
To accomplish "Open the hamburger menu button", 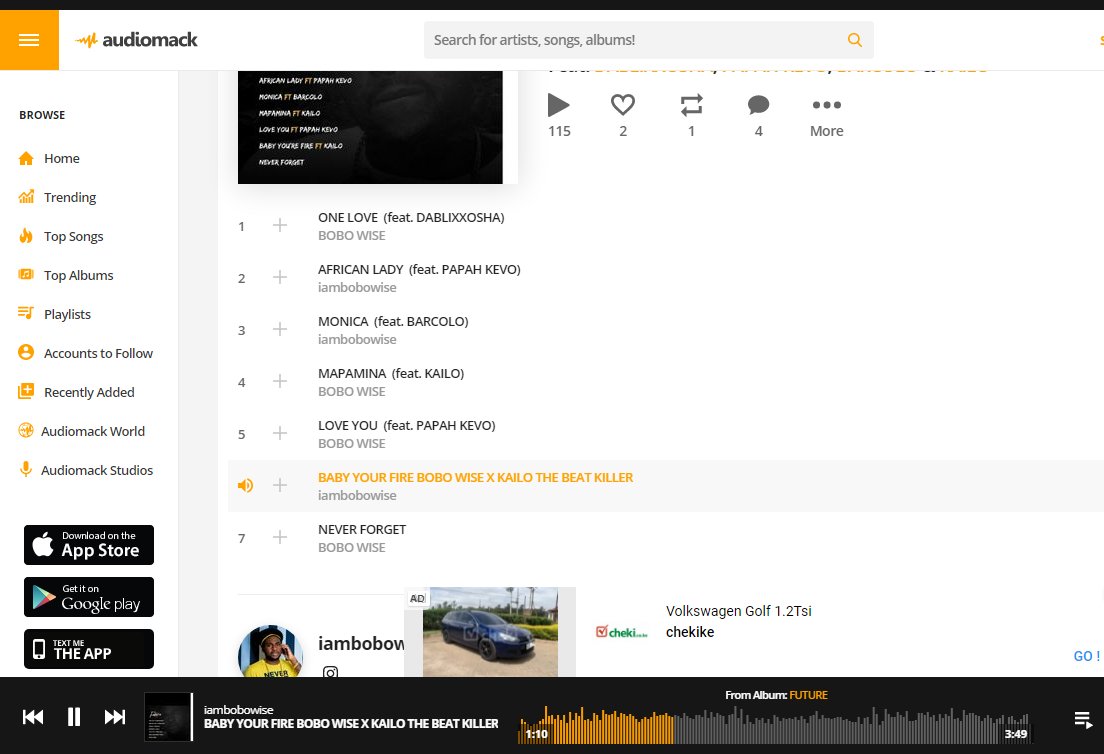I will pos(29,40).
